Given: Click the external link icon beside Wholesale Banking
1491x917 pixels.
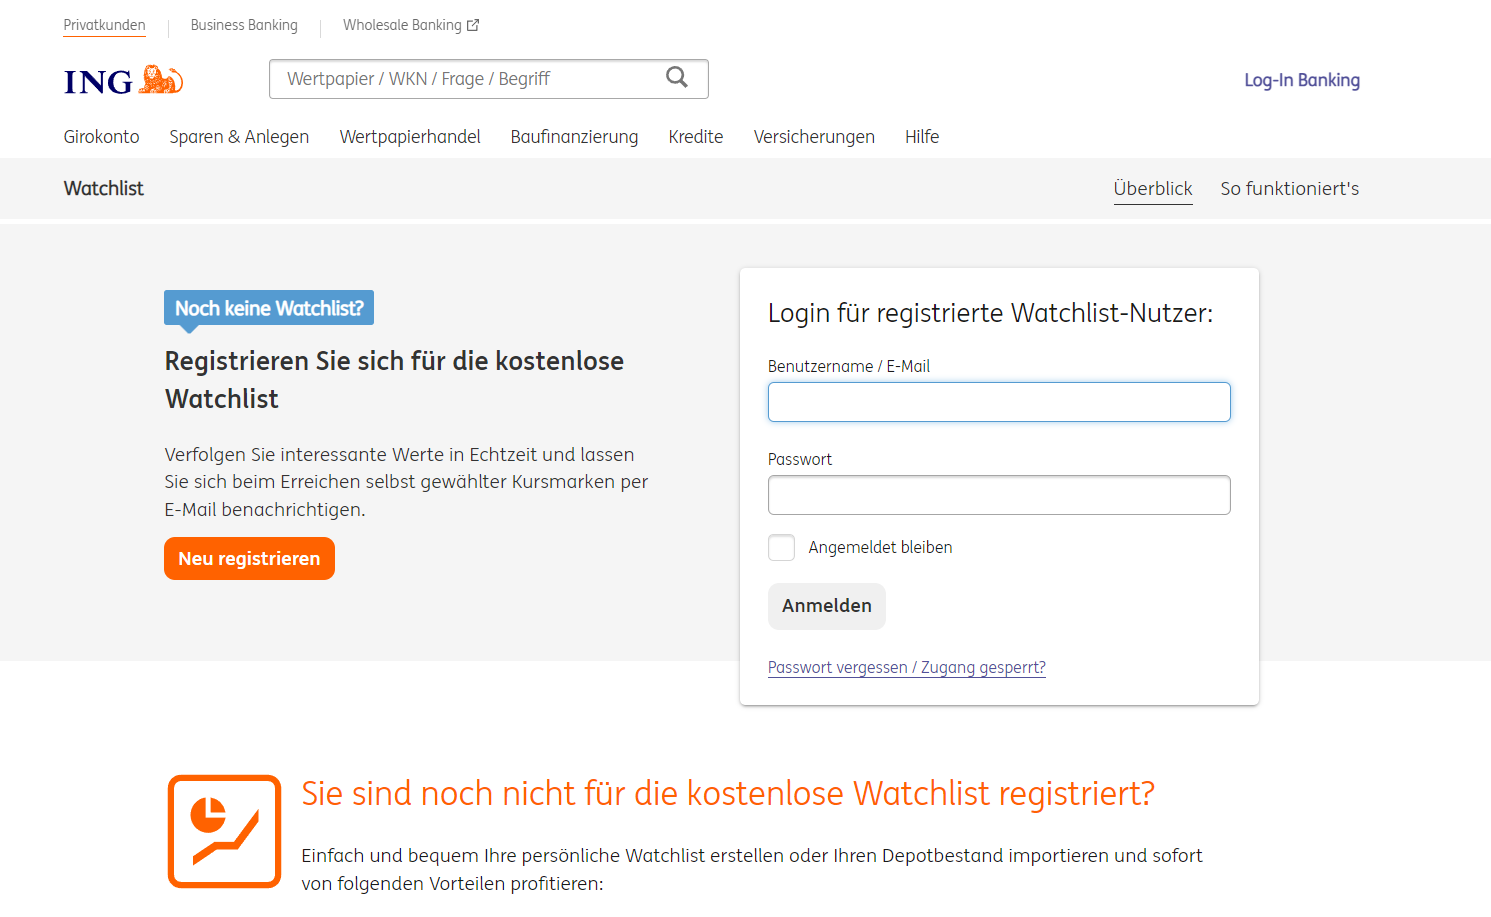Looking at the screenshot, I should pyautogui.click(x=473, y=25).
